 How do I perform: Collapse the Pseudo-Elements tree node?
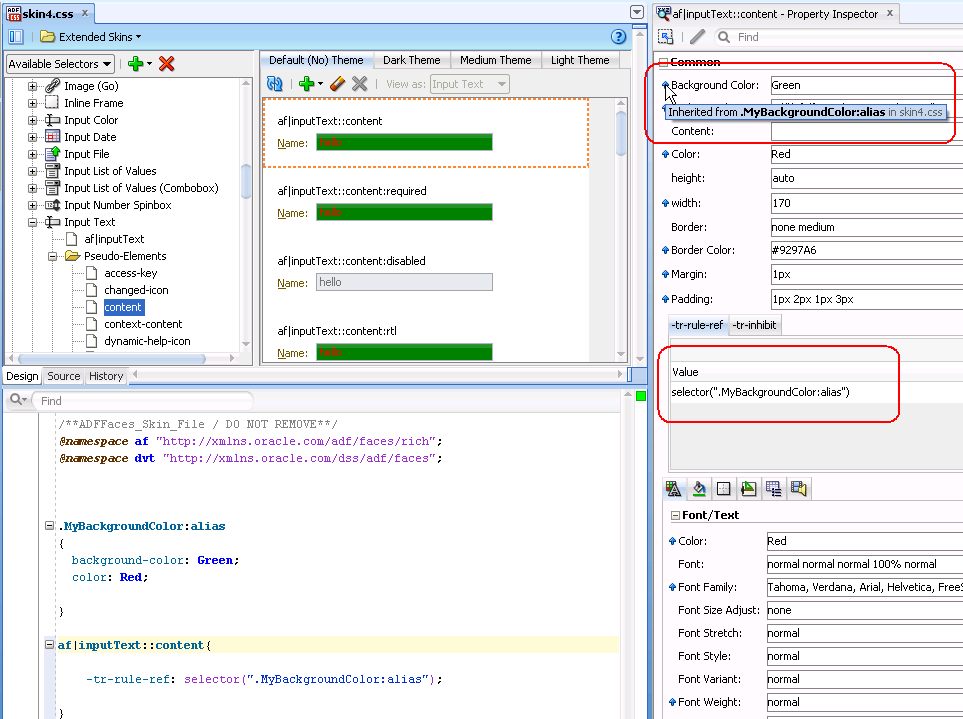(53, 256)
